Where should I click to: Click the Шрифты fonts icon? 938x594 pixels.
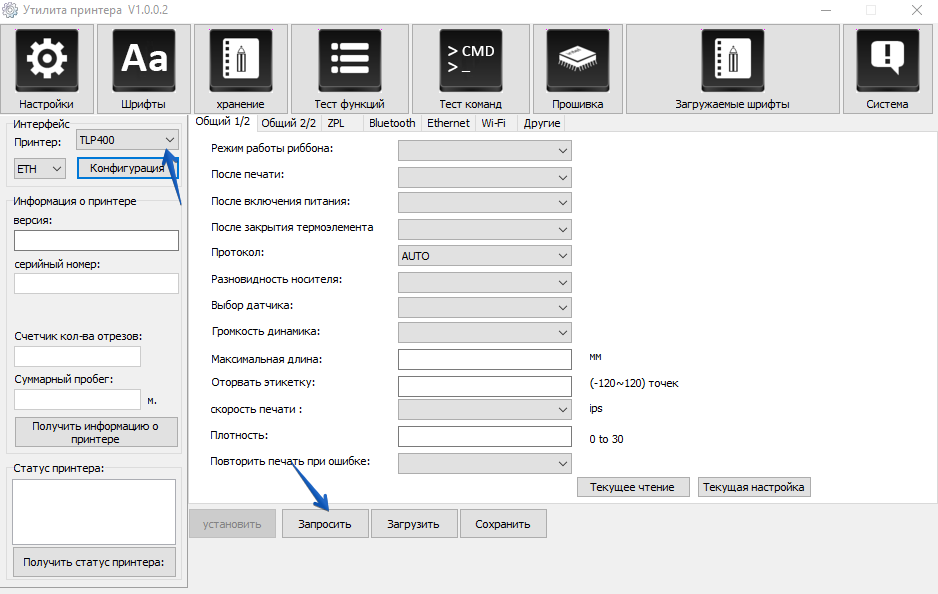(143, 60)
